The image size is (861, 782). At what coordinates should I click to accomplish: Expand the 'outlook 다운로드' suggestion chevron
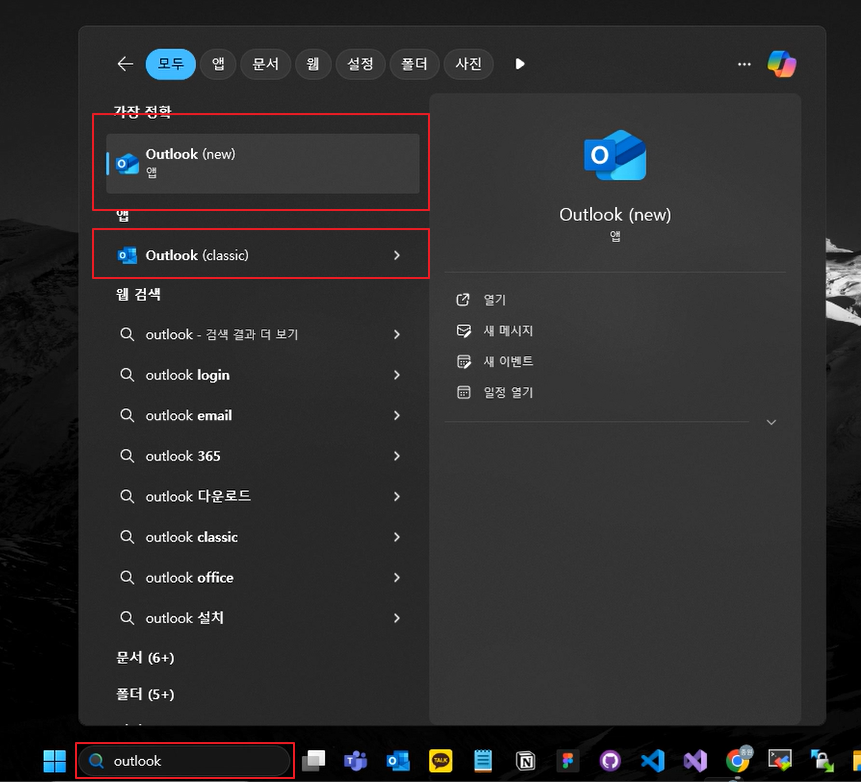point(397,496)
